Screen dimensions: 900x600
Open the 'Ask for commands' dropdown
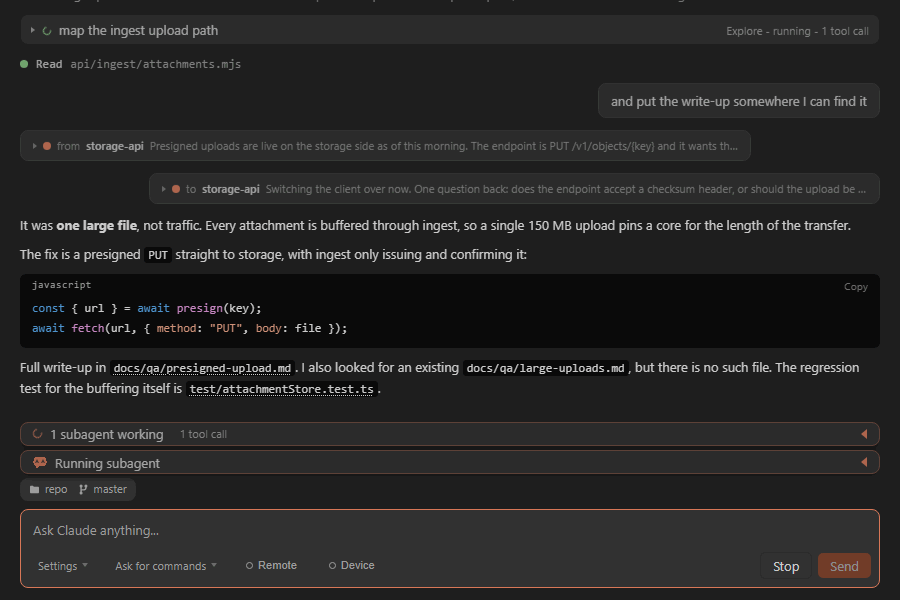click(x=166, y=566)
